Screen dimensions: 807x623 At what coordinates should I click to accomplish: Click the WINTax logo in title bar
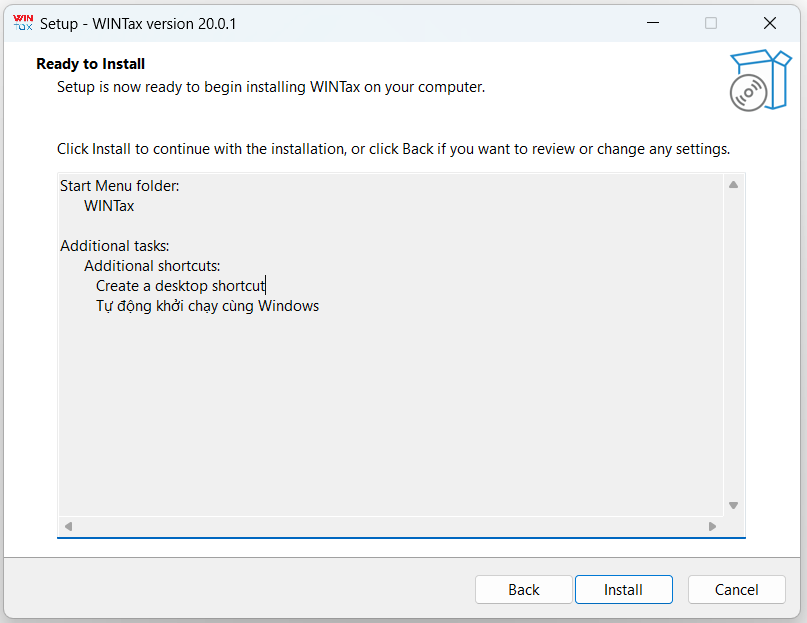pyautogui.click(x=23, y=23)
